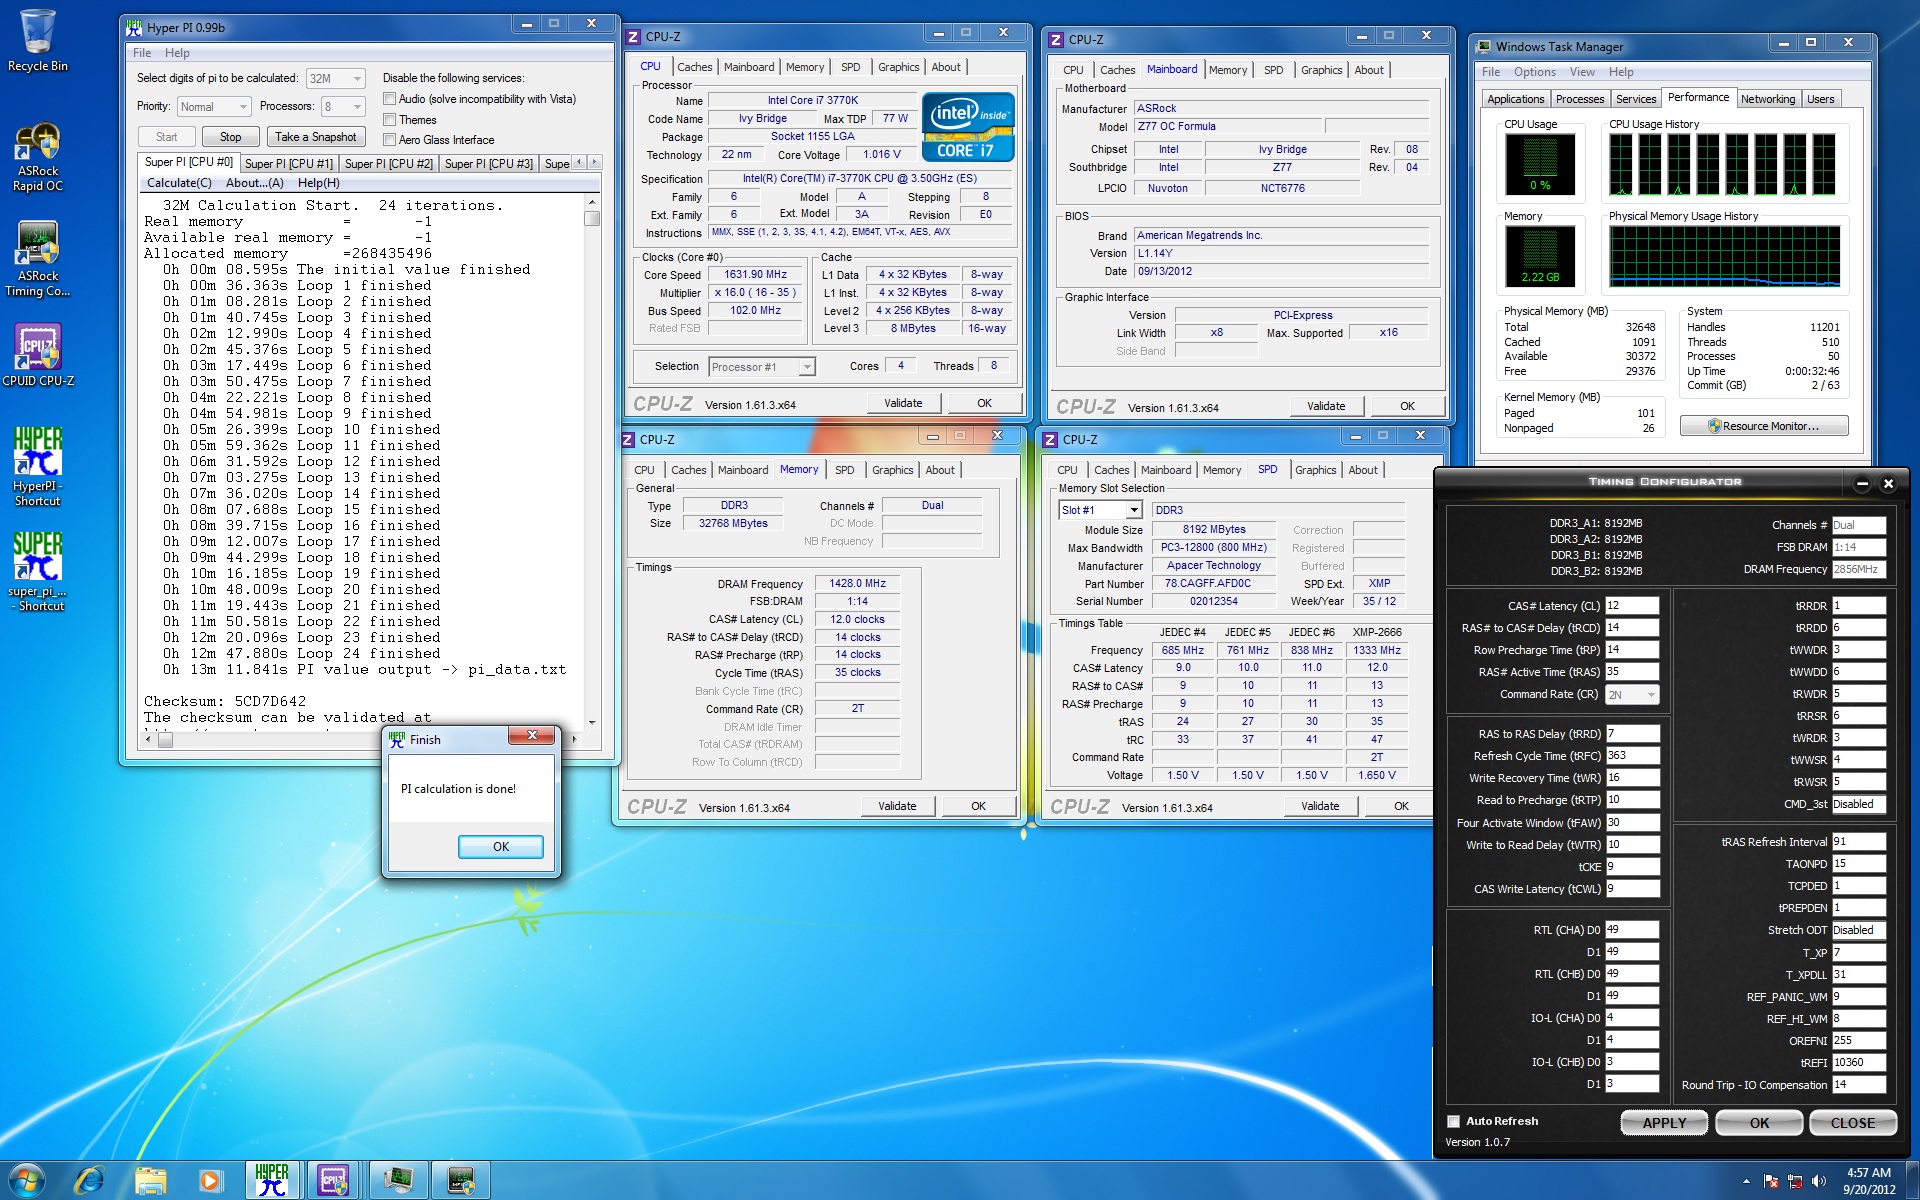Screen dimensions: 1920x1200
Task: Switch to the Networking tab in Task Manager
Action: click(x=1767, y=99)
